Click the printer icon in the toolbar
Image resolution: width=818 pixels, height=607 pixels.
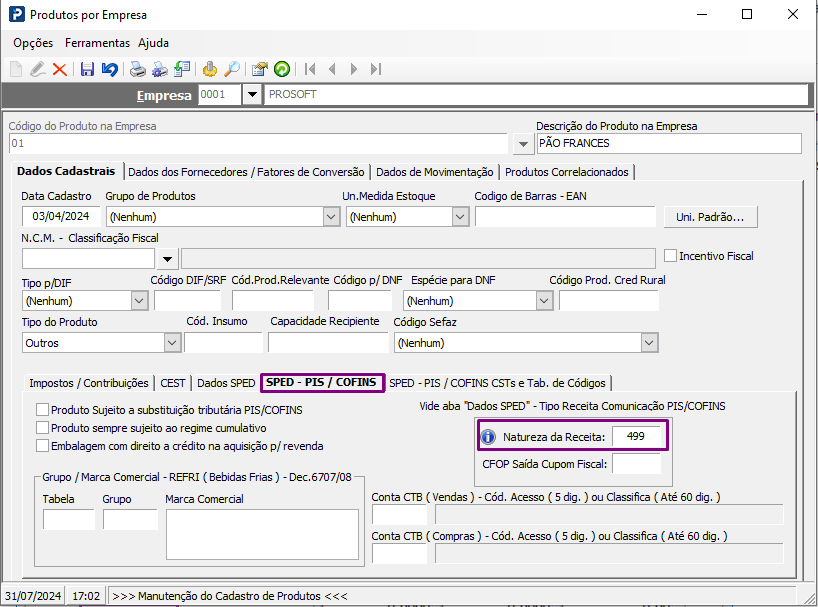[138, 69]
